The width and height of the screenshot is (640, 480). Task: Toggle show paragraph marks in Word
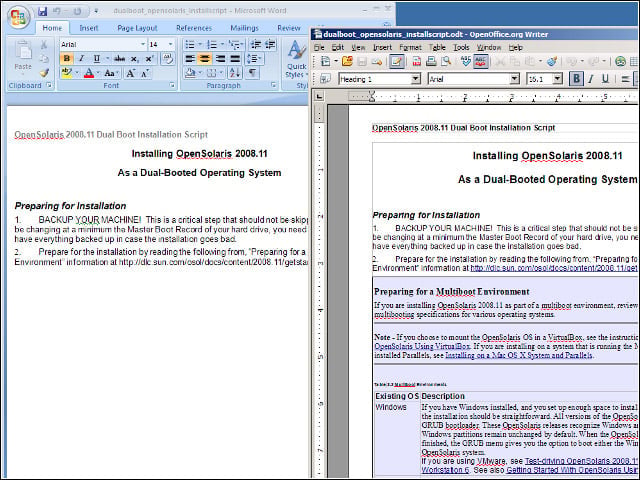click(x=252, y=73)
